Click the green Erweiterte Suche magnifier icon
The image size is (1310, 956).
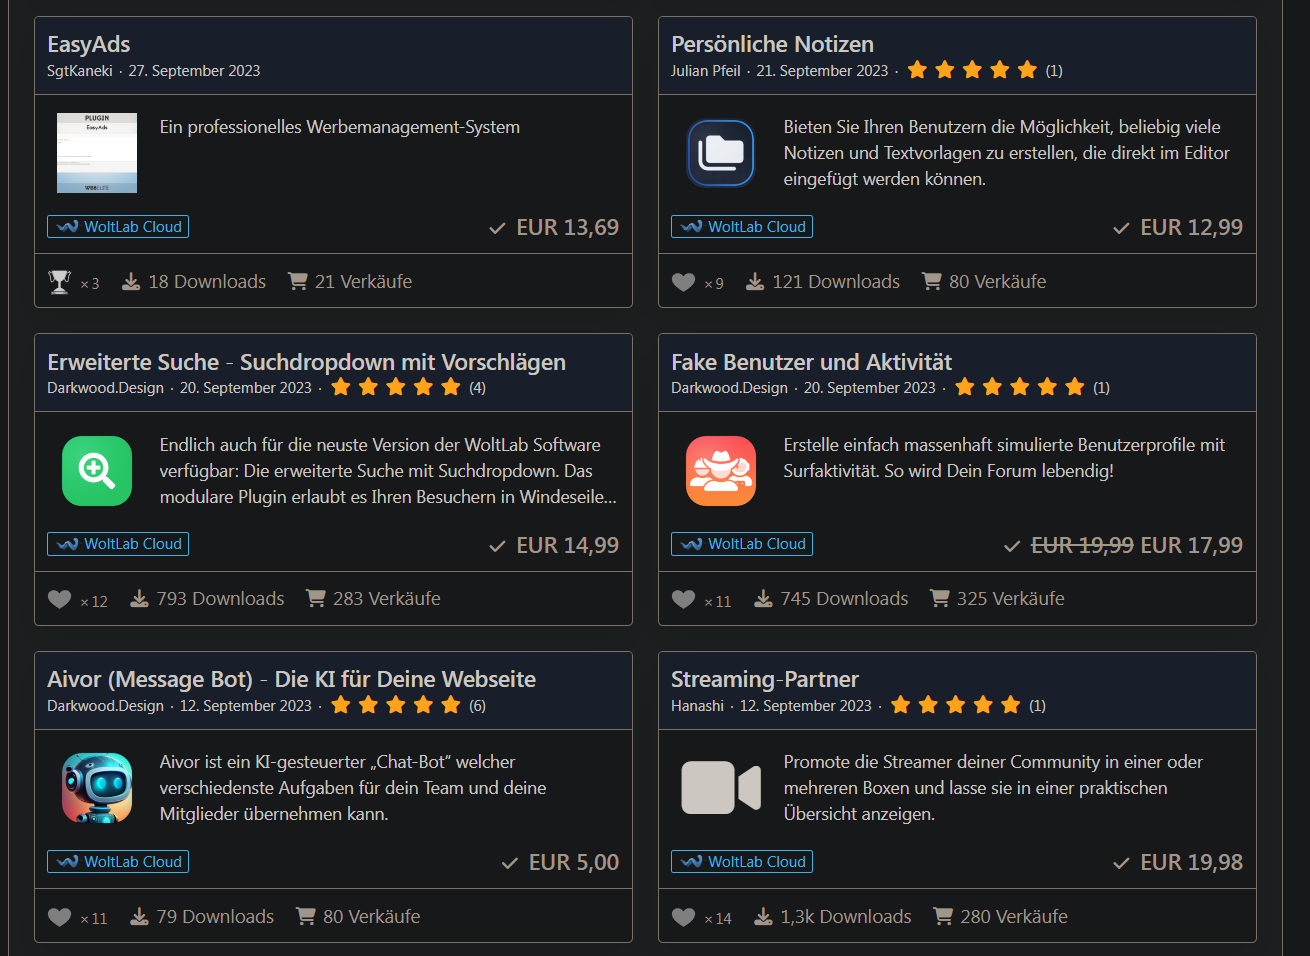point(97,470)
